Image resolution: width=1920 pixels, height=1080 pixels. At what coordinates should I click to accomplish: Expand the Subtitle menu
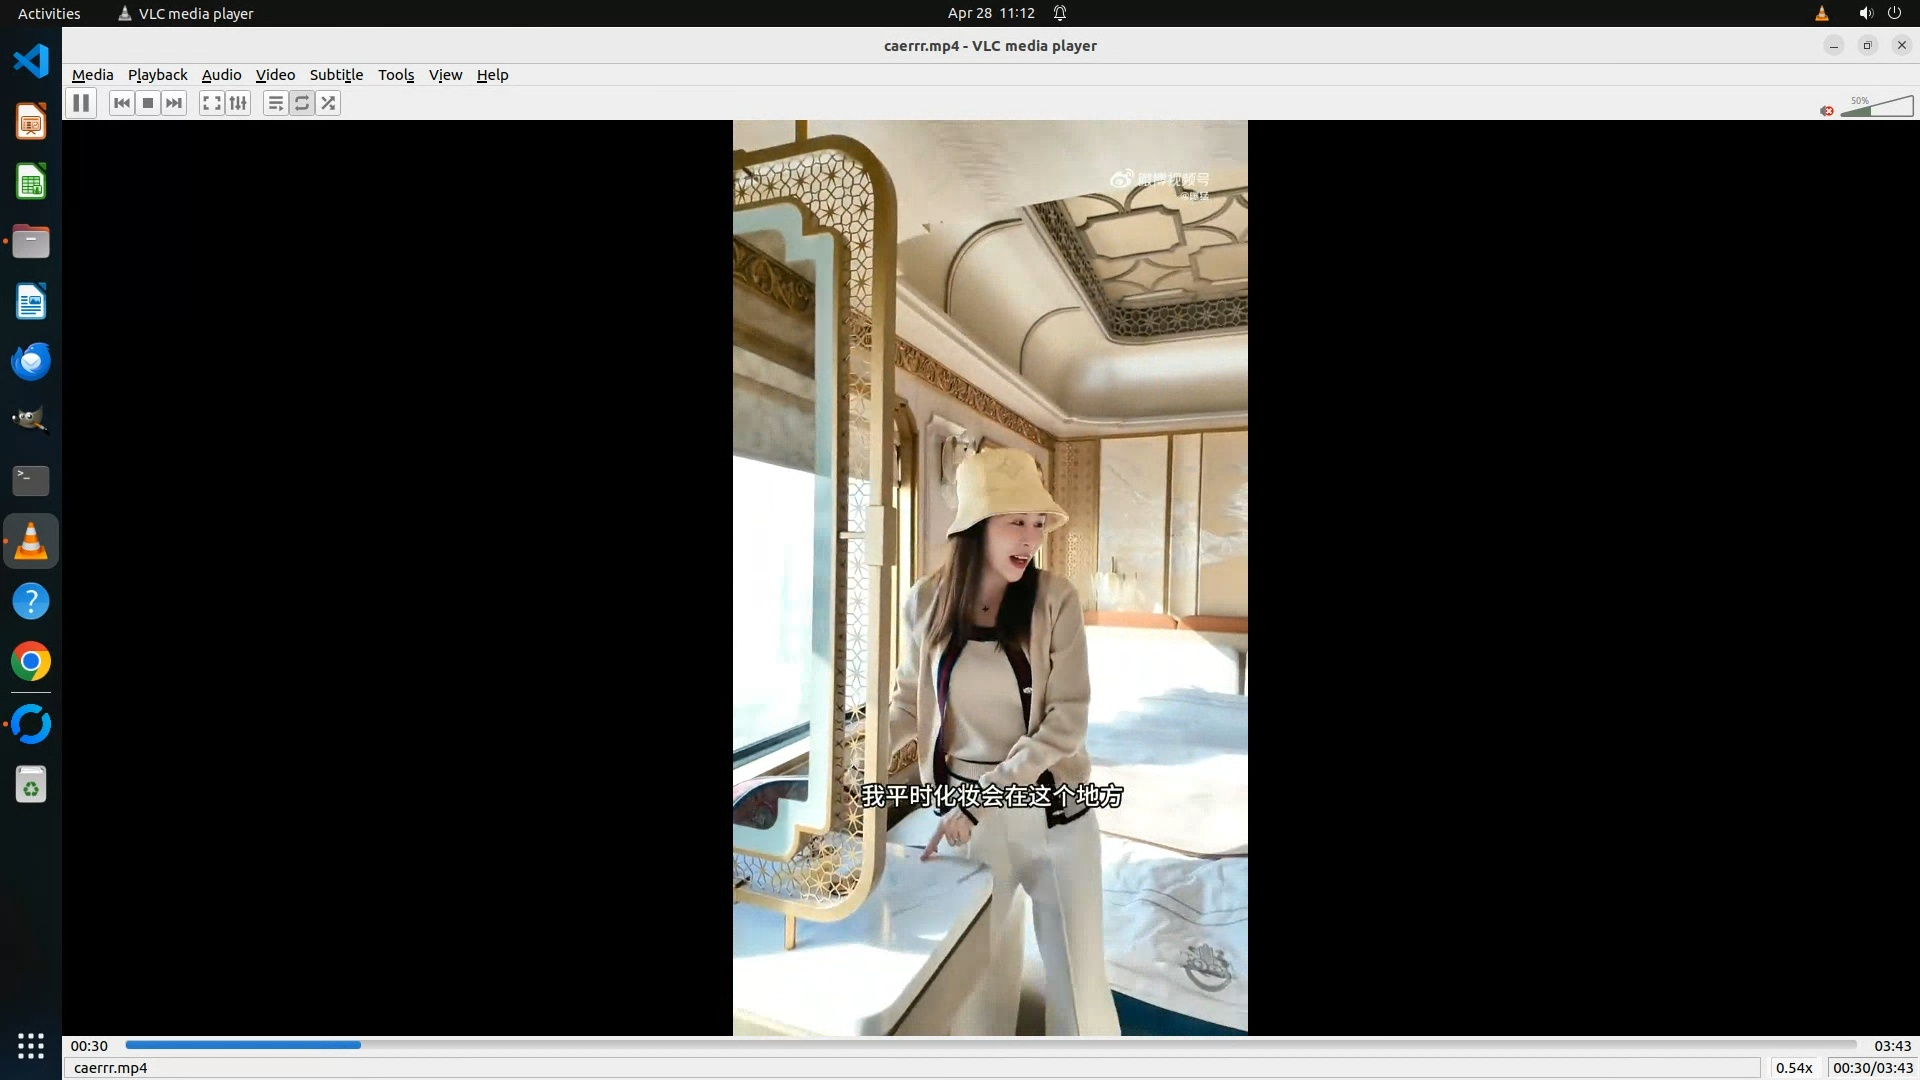pyautogui.click(x=336, y=75)
